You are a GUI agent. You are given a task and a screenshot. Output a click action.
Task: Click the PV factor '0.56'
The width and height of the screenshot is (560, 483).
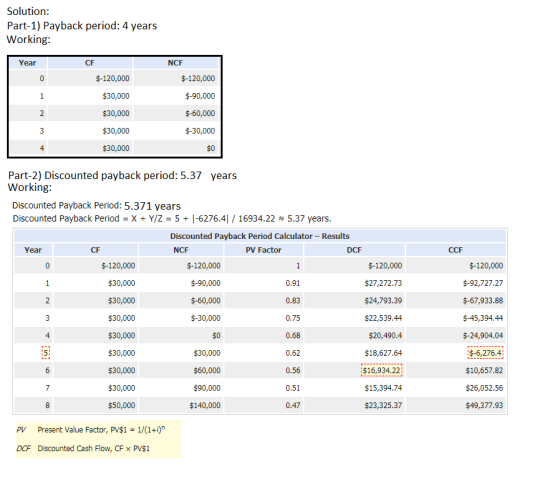tap(292, 370)
